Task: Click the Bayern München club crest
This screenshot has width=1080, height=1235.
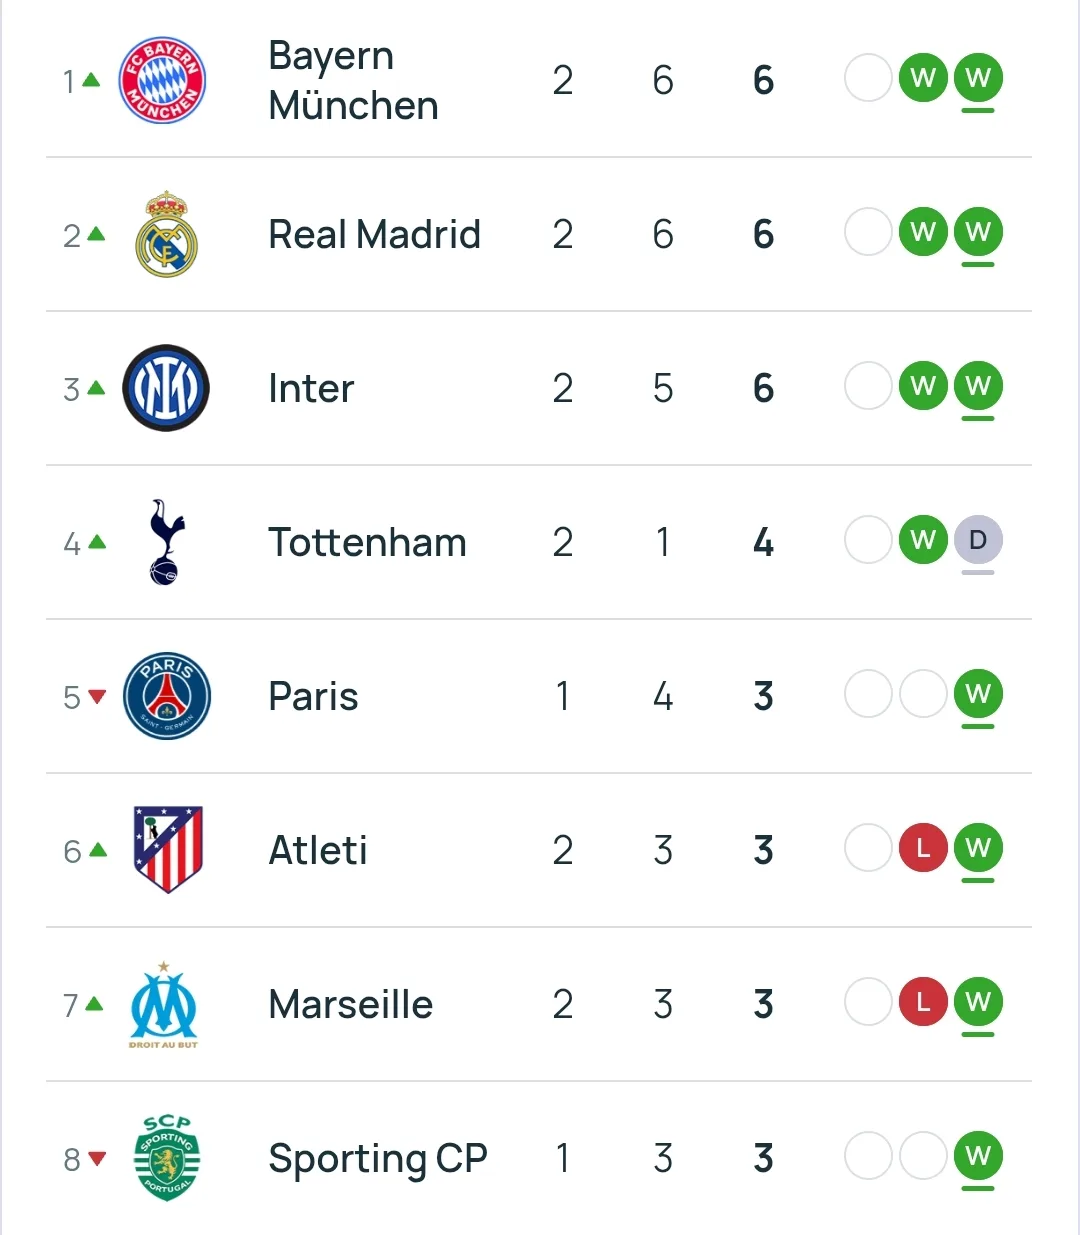Action: (x=163, y=80)
